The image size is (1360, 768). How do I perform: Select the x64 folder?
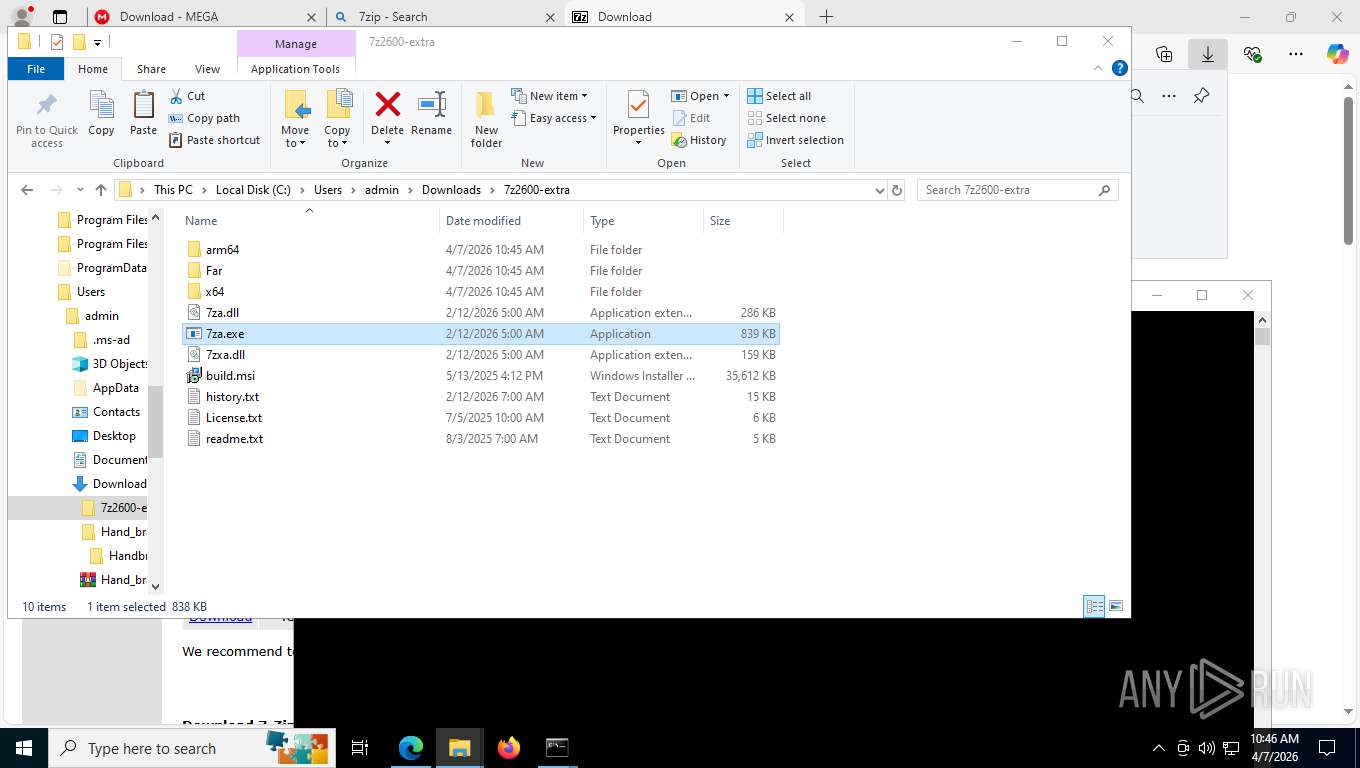click(x=480, y=292)
